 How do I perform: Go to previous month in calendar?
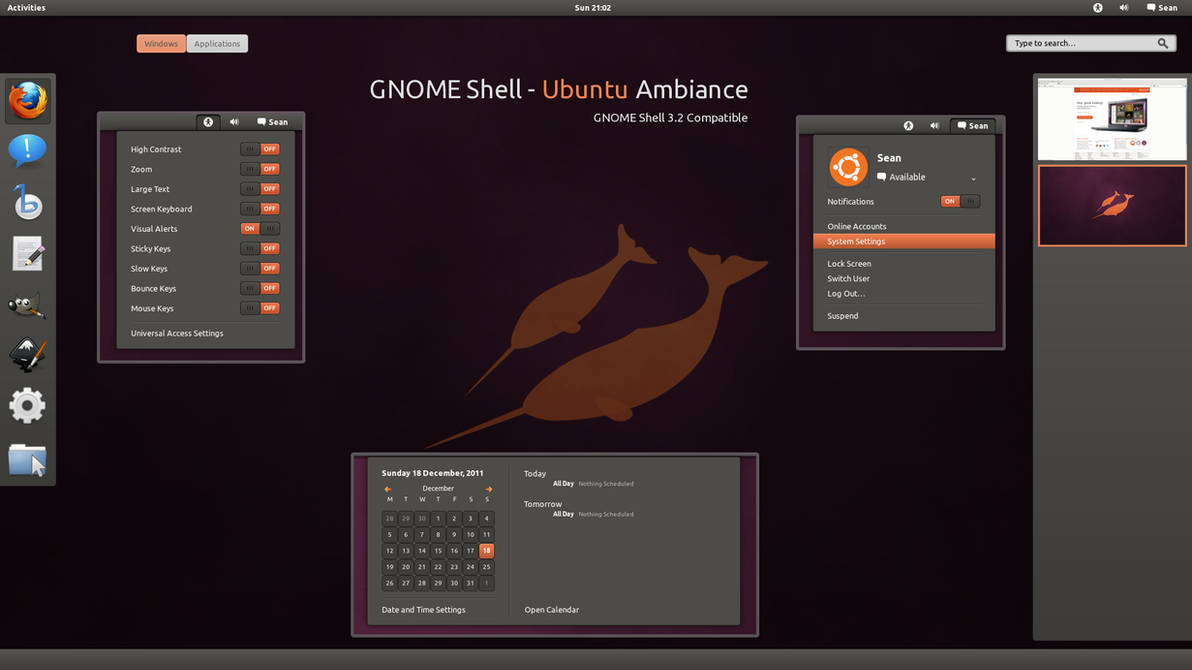(x=388, y=489)
